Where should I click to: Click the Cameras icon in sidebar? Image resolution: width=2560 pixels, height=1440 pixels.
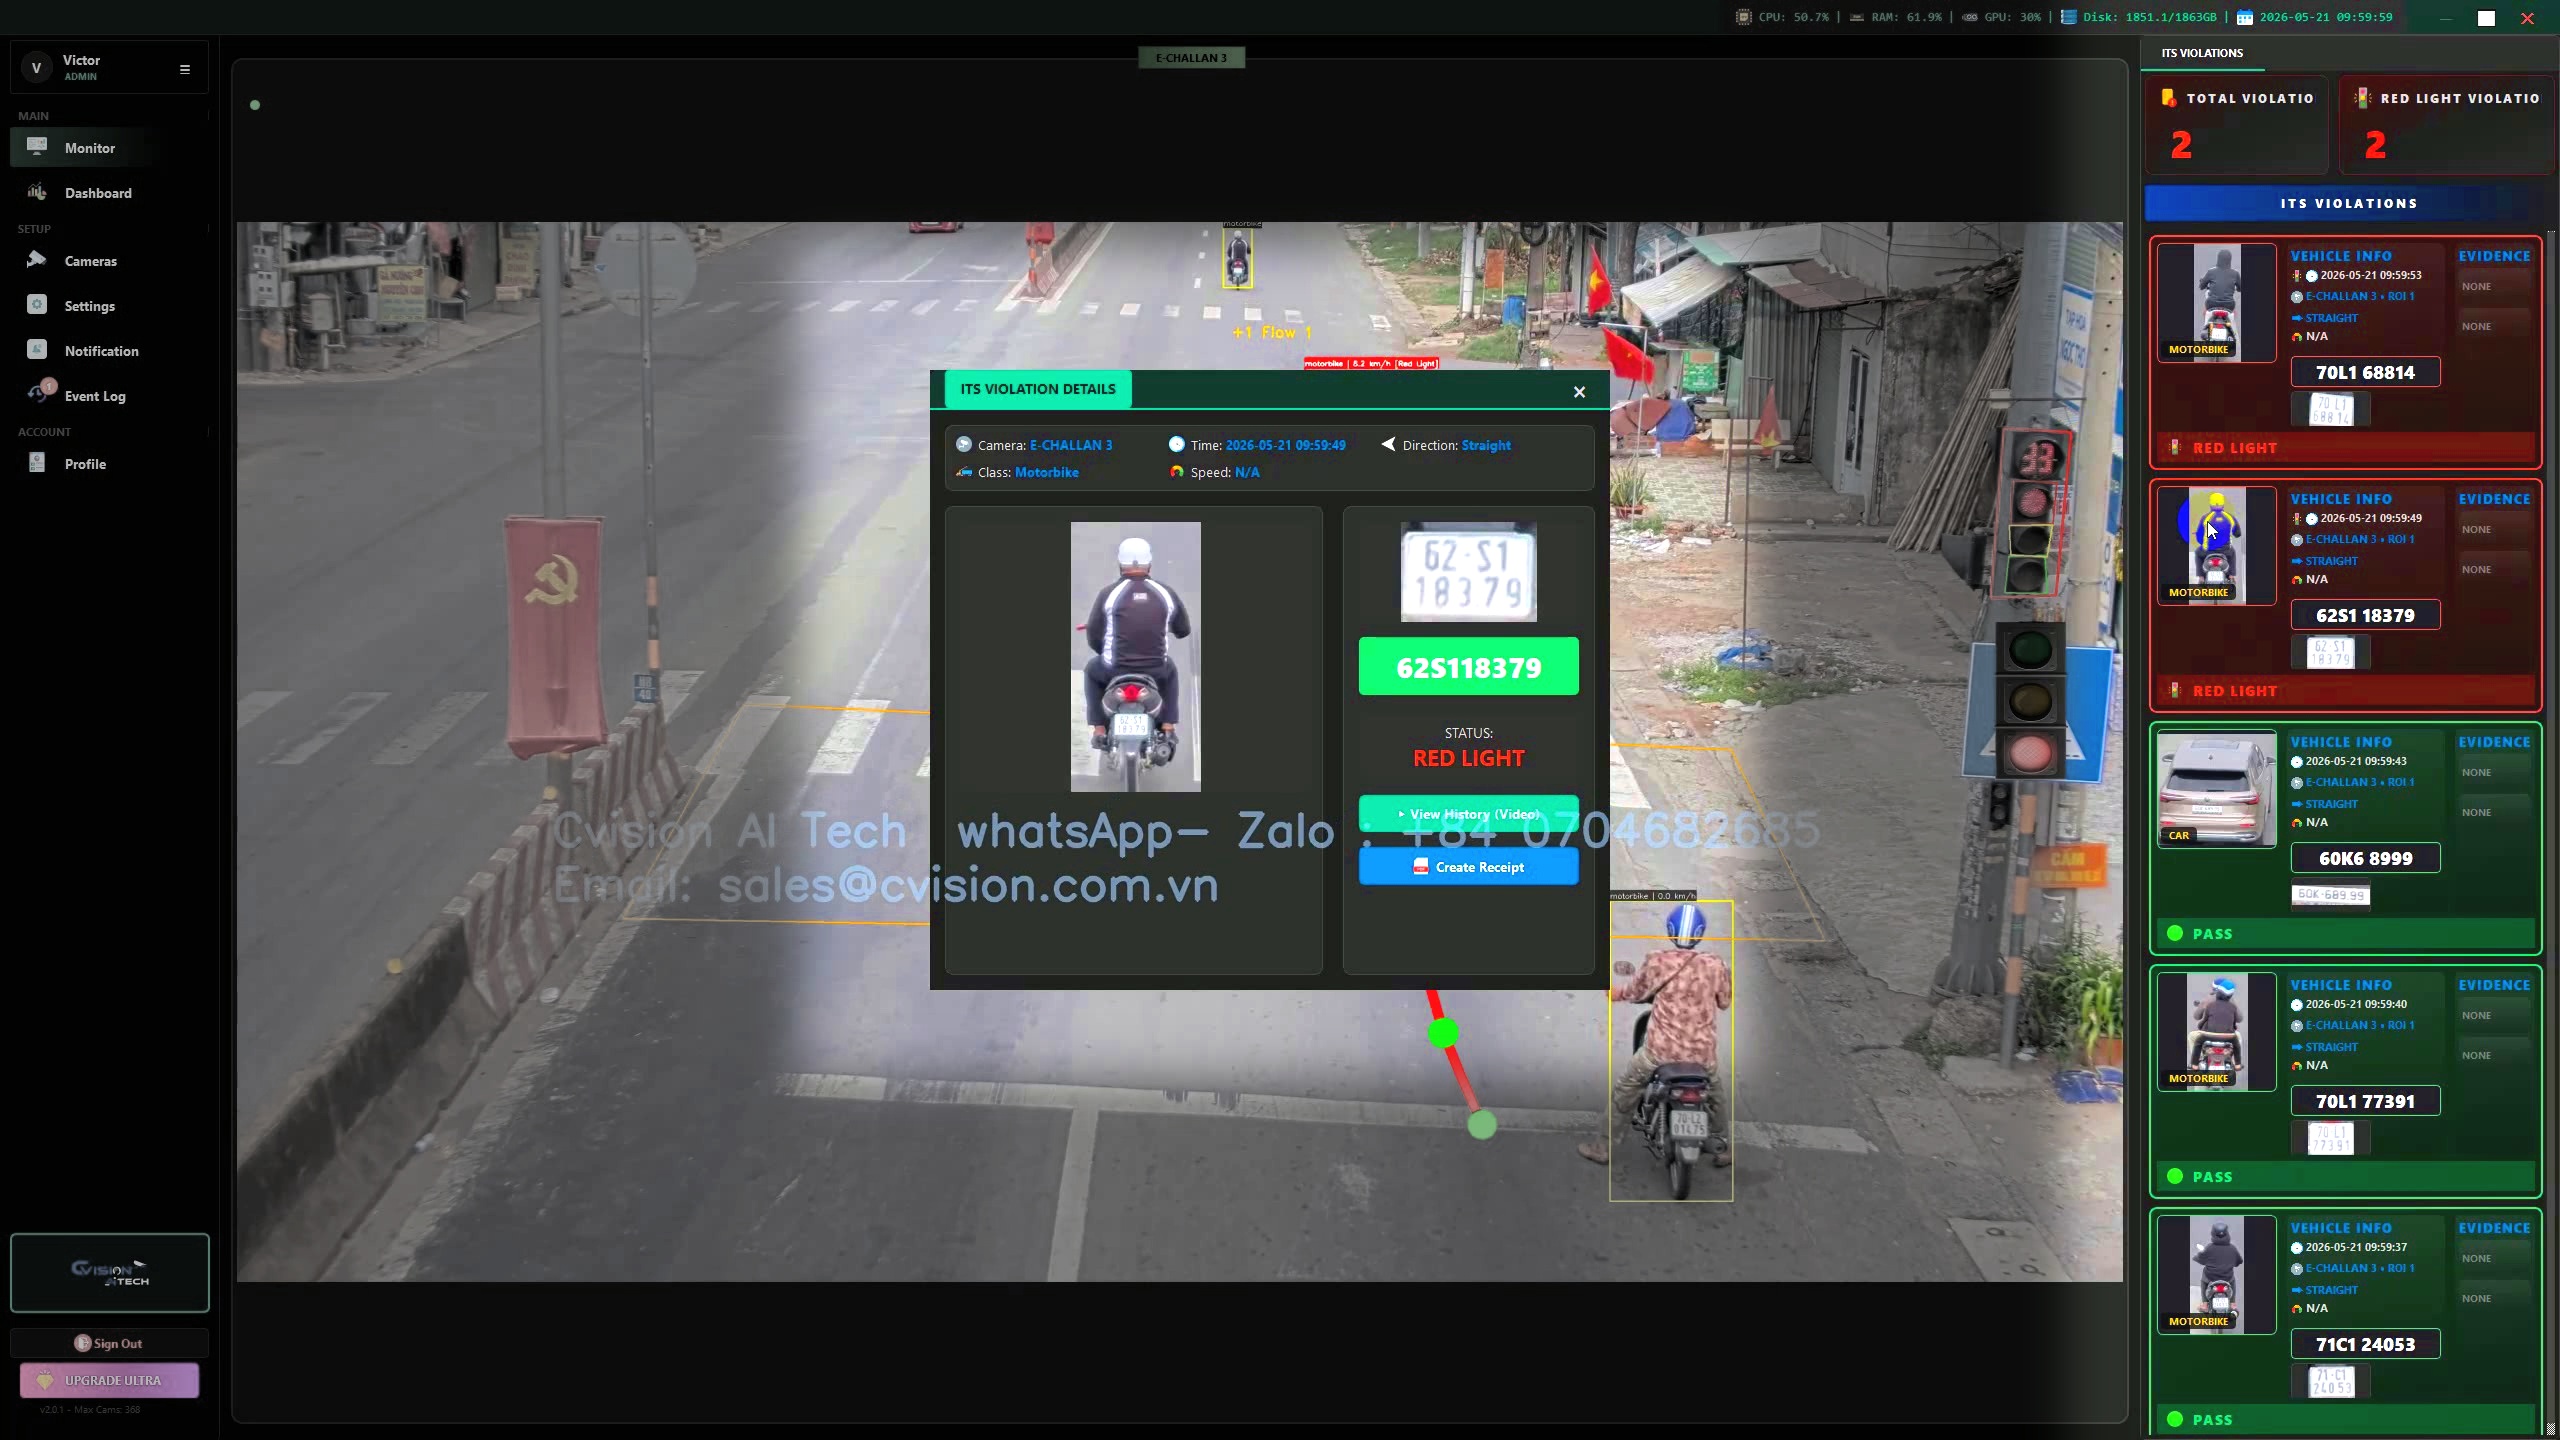click(x=37, y=260)
